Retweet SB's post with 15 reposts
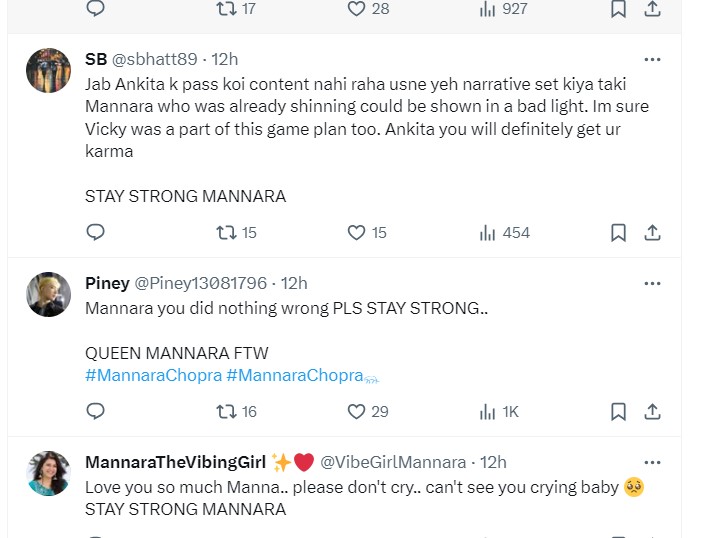 click(227, 233)
